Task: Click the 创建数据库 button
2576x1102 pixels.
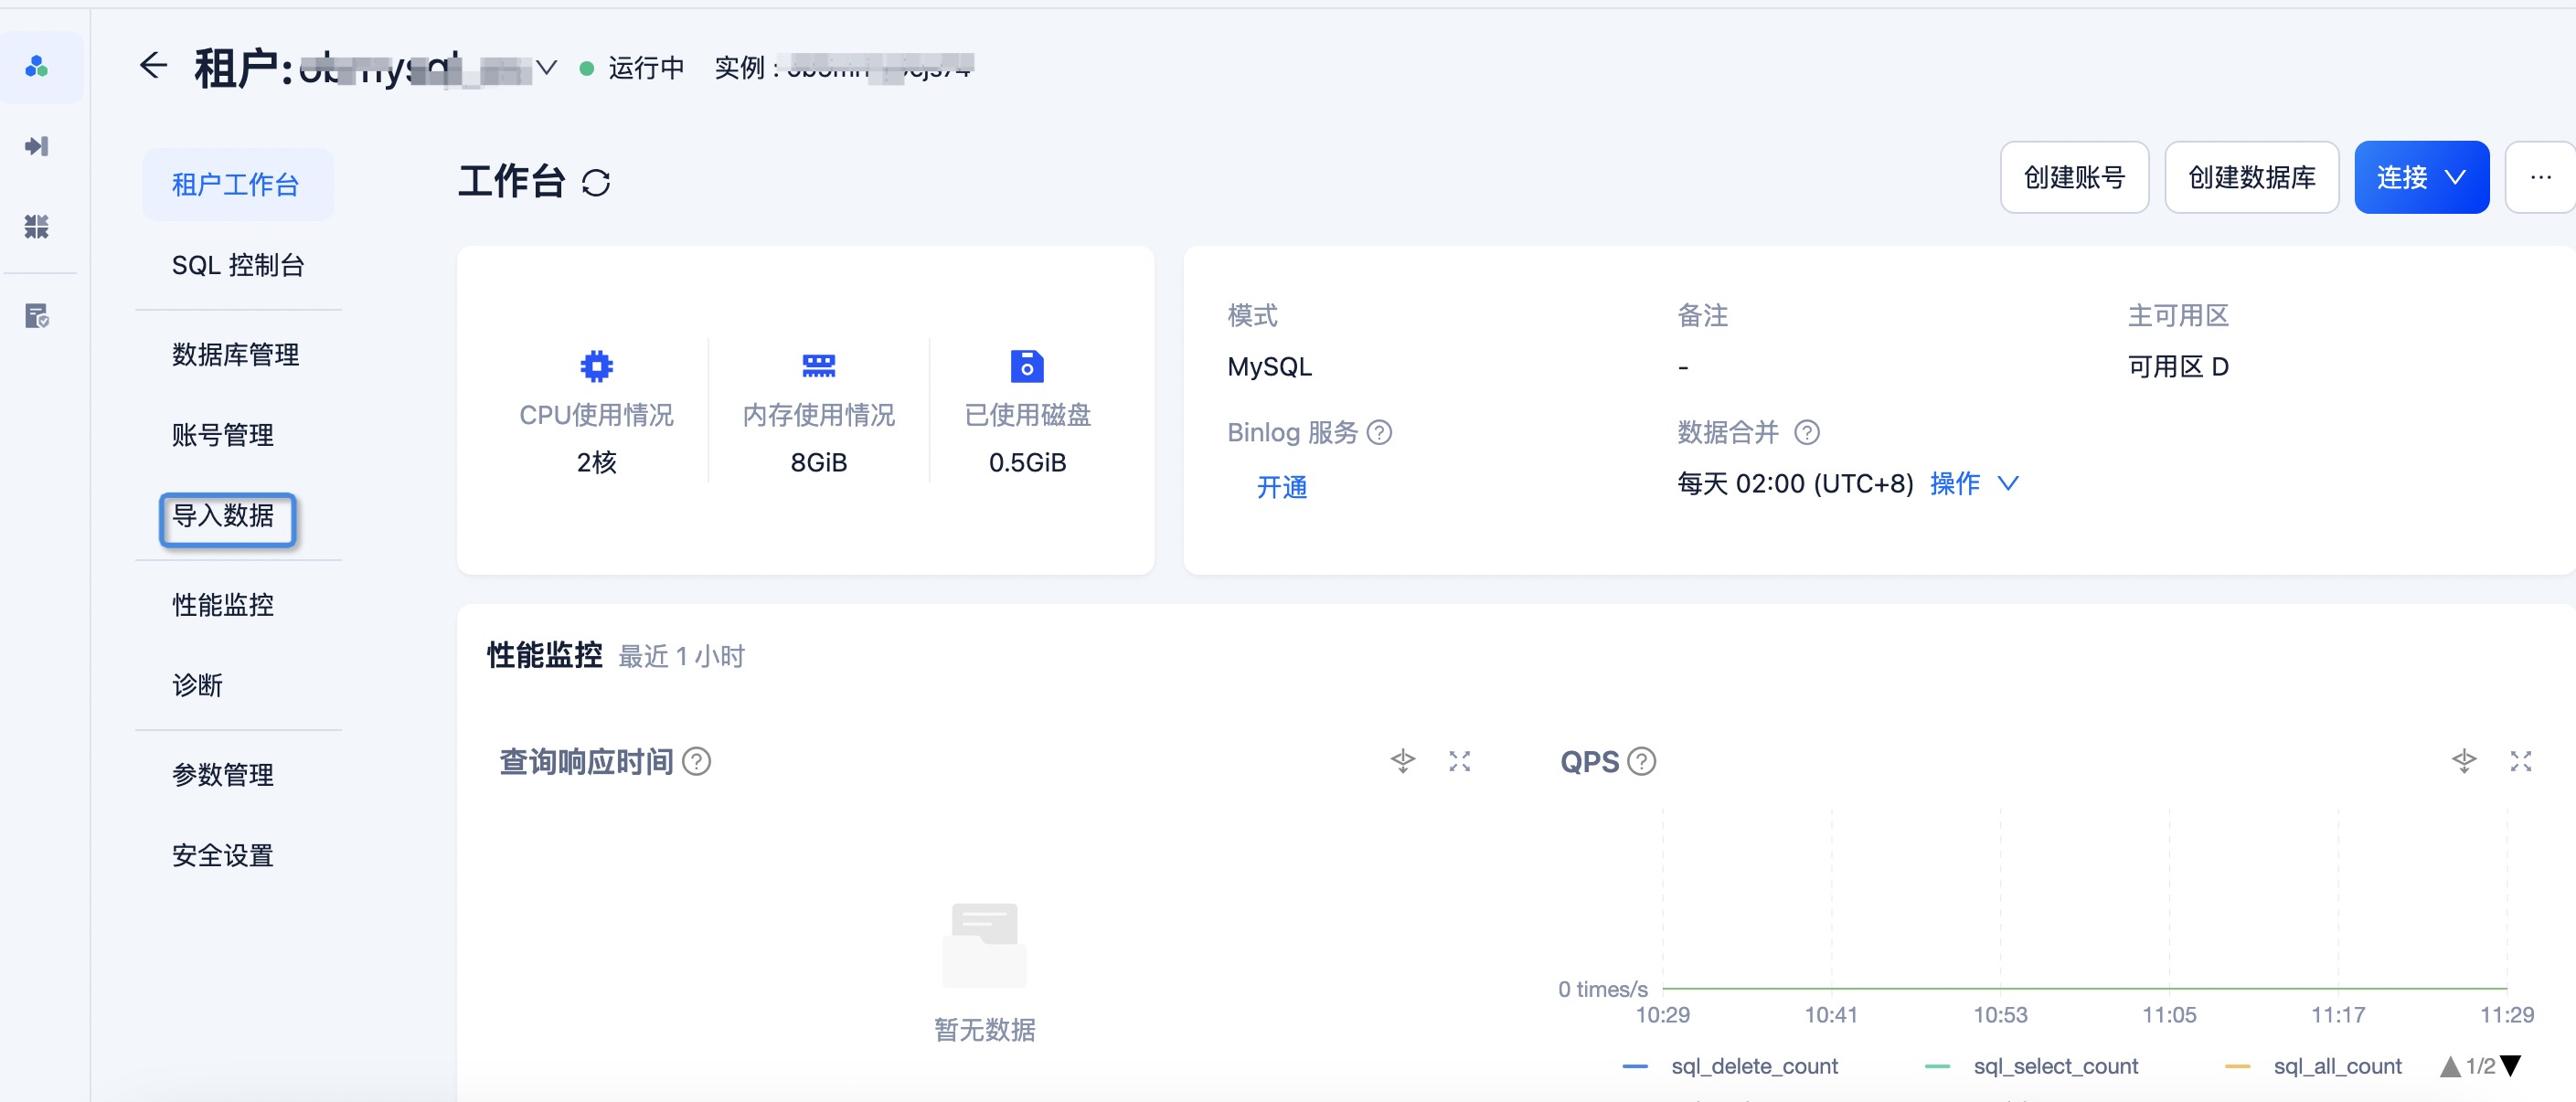Action: (2251, 177)
